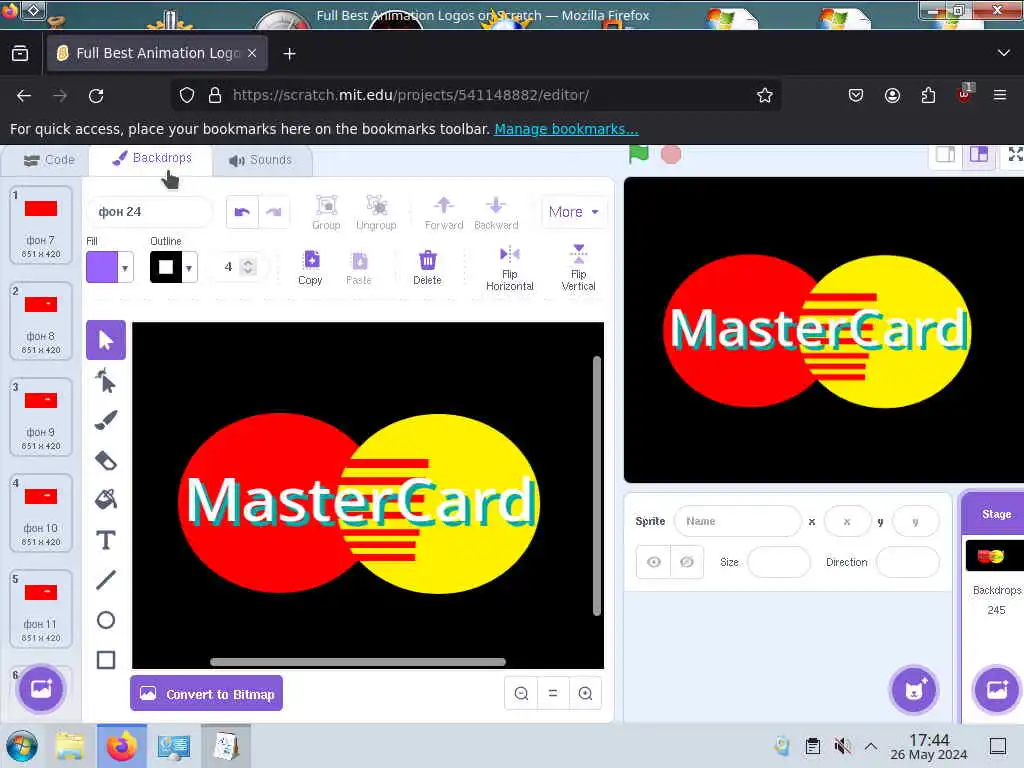The image size is (1024, 768).
Task: Select the Reshape tool
Action: [x=106, y=381]
